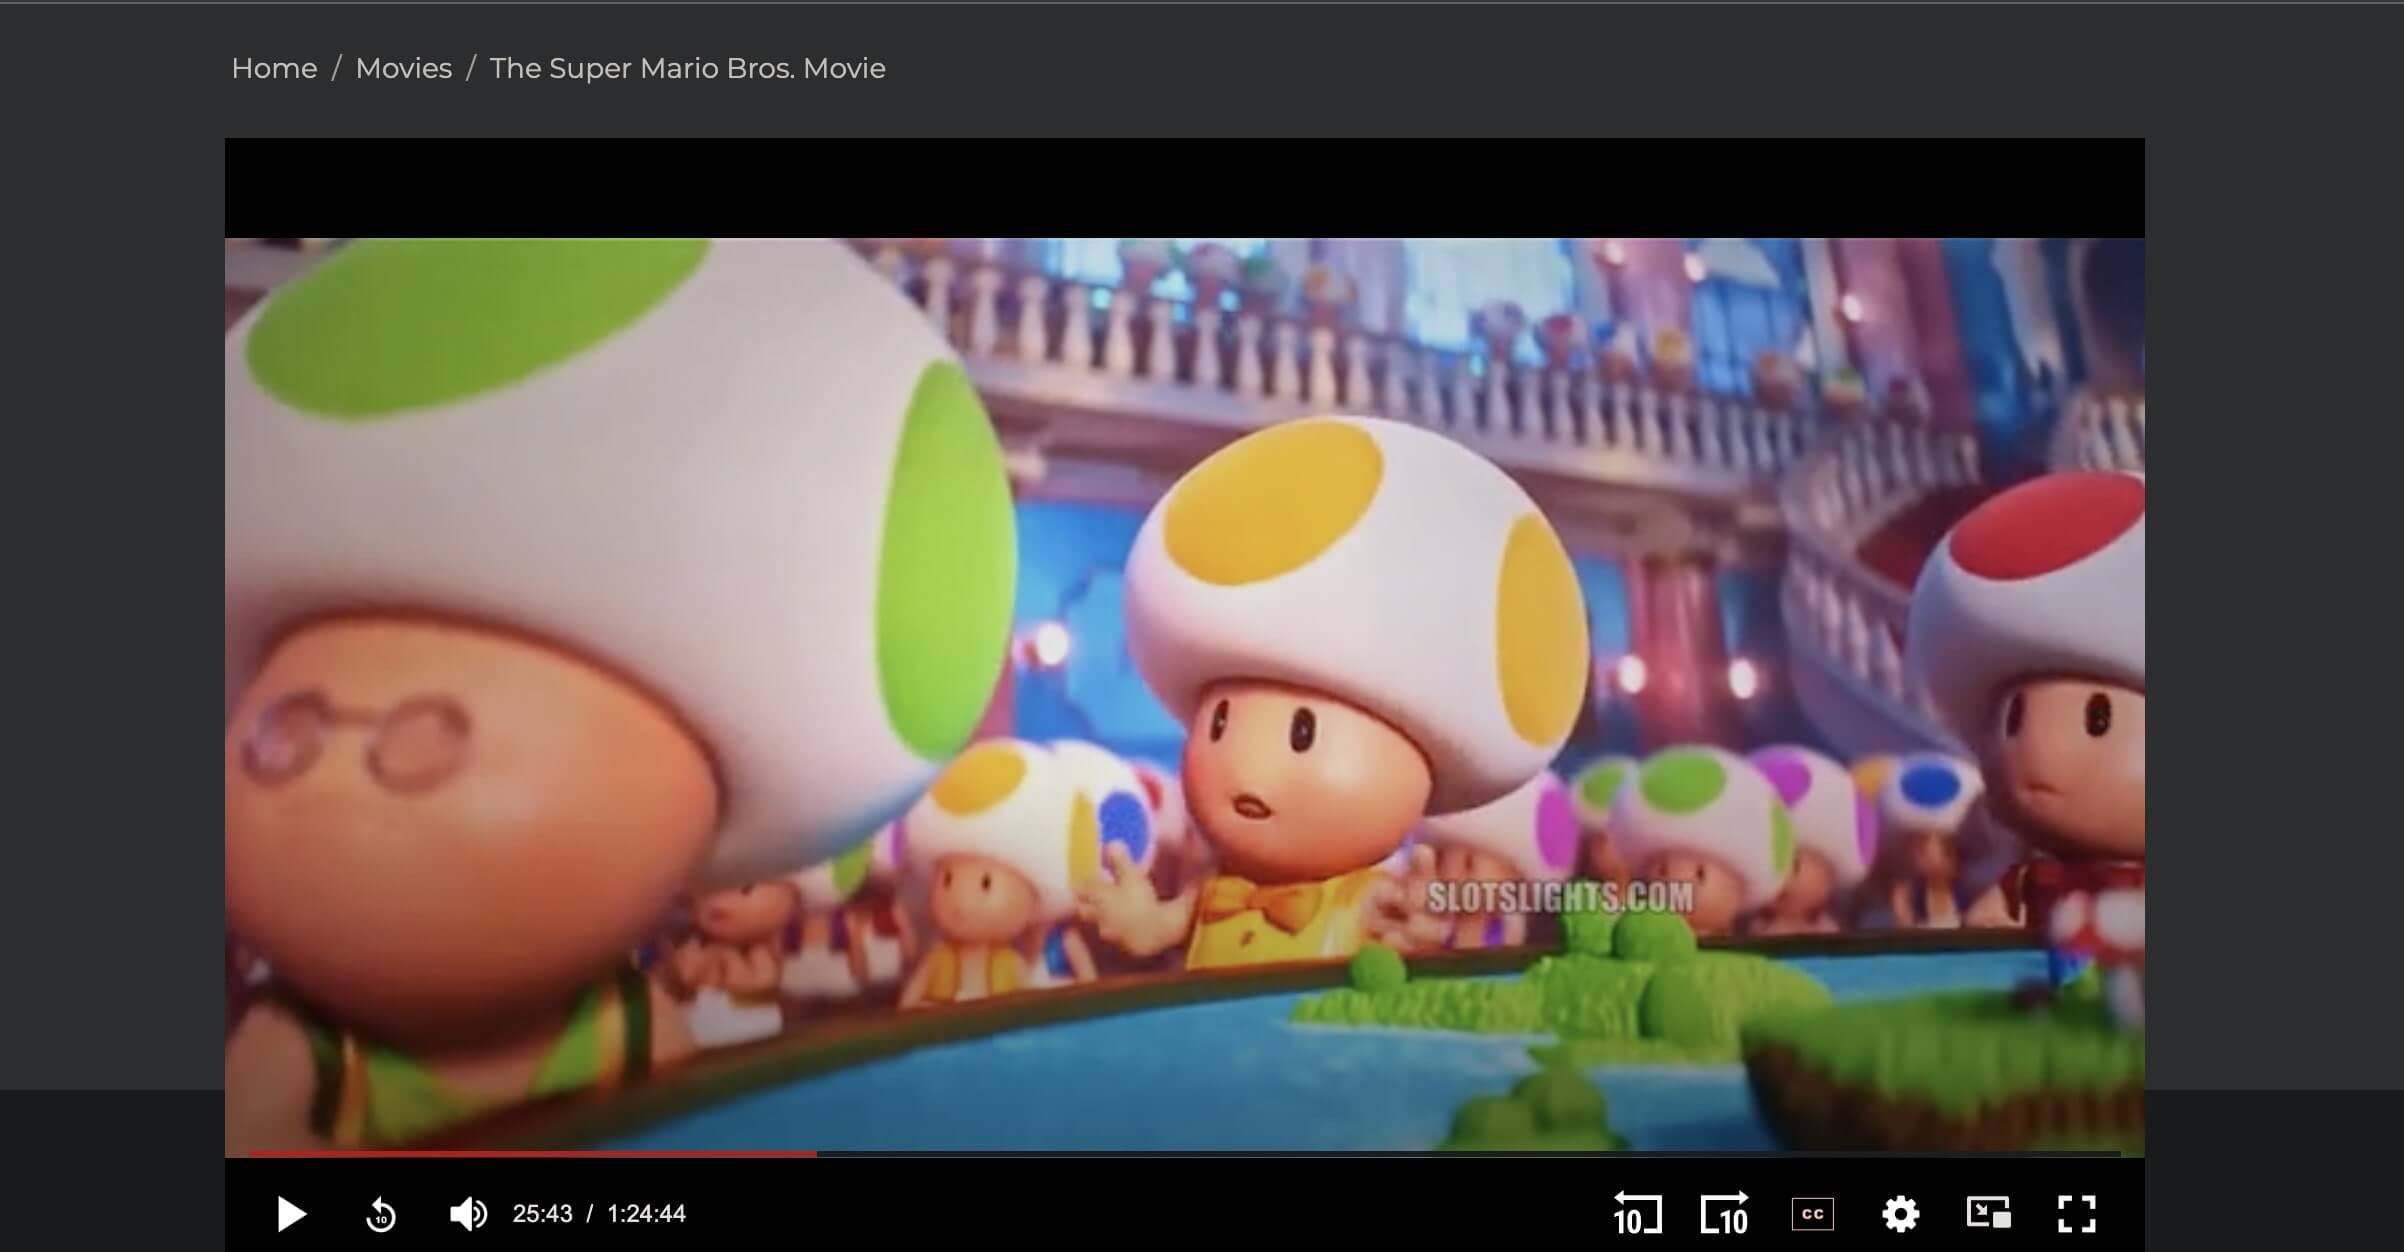Open the Movies breadcrumb link
2404x1252 pixels.
point(403,68)
